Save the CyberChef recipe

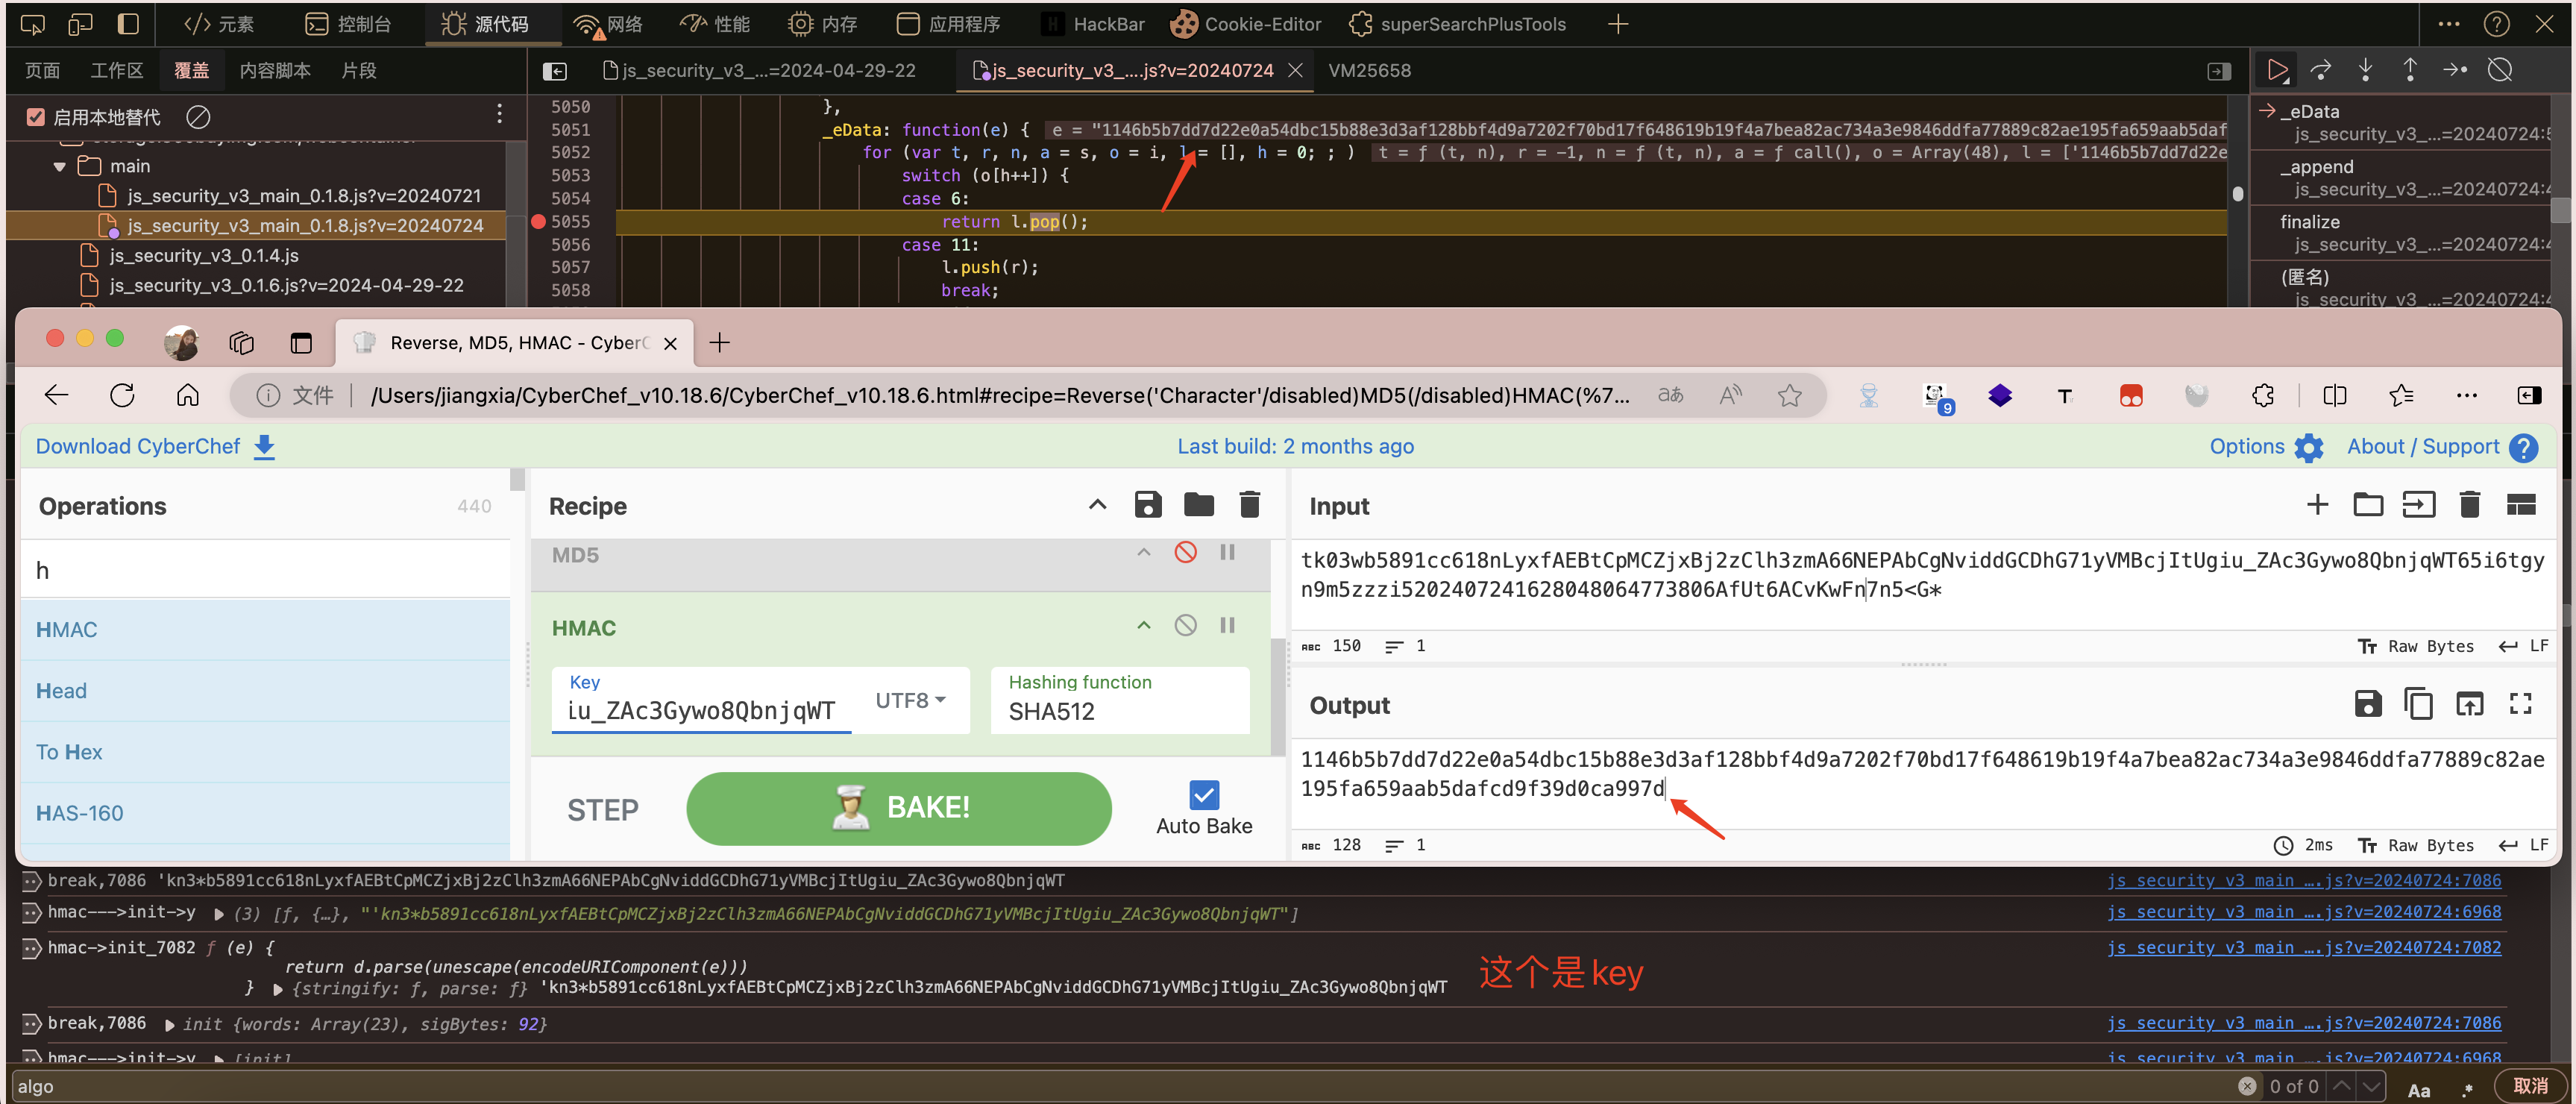pos(1148,505)
